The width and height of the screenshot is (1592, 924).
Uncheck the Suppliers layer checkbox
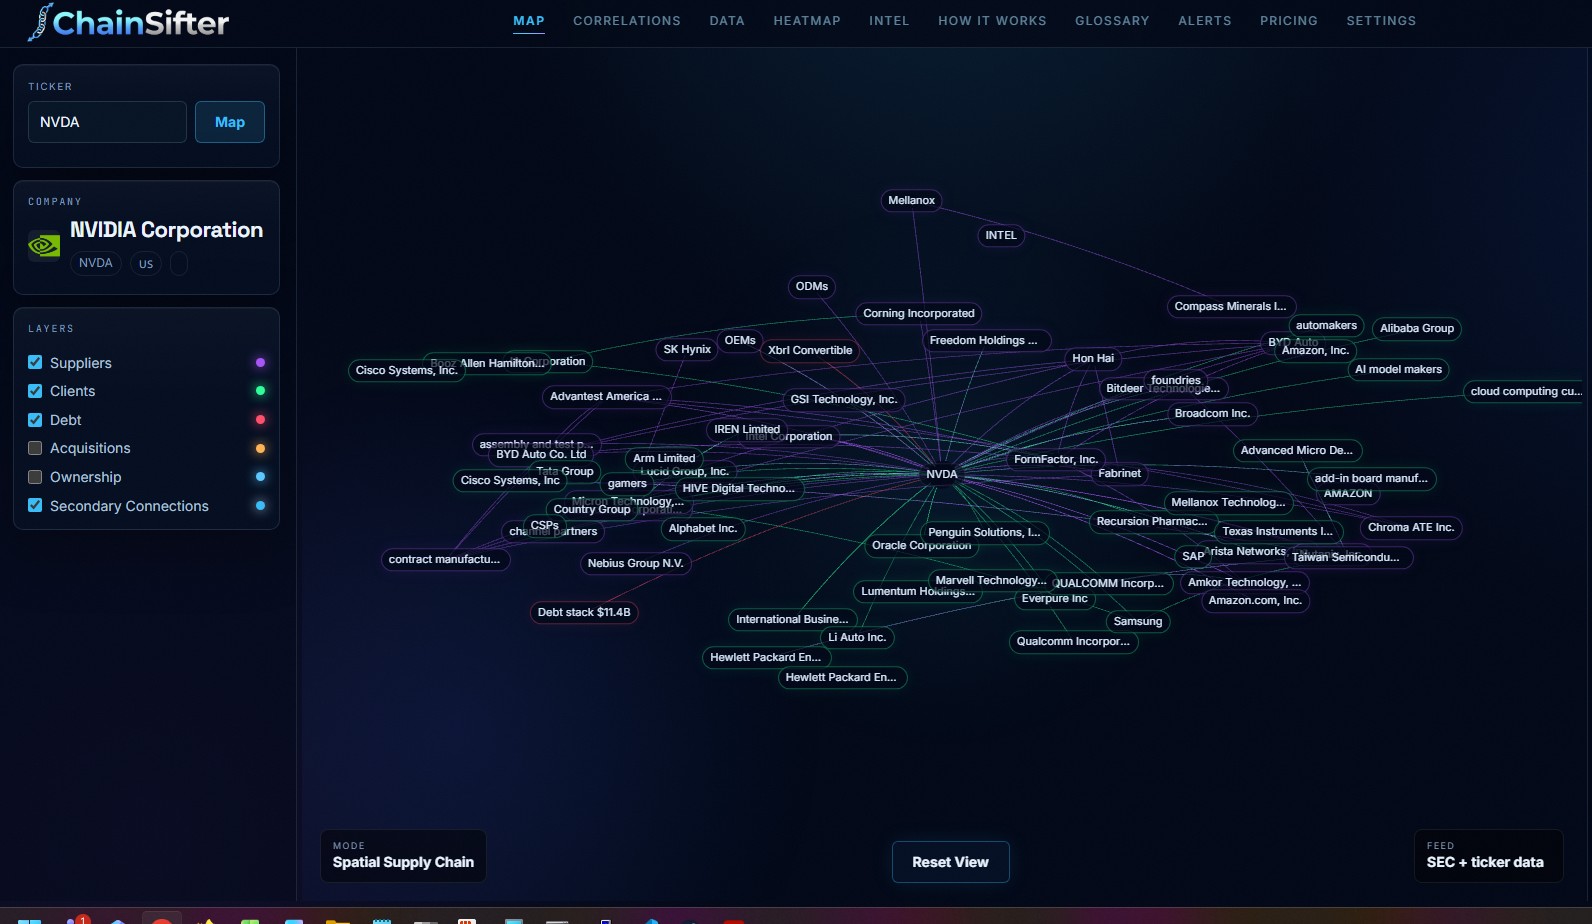point(35,362)
